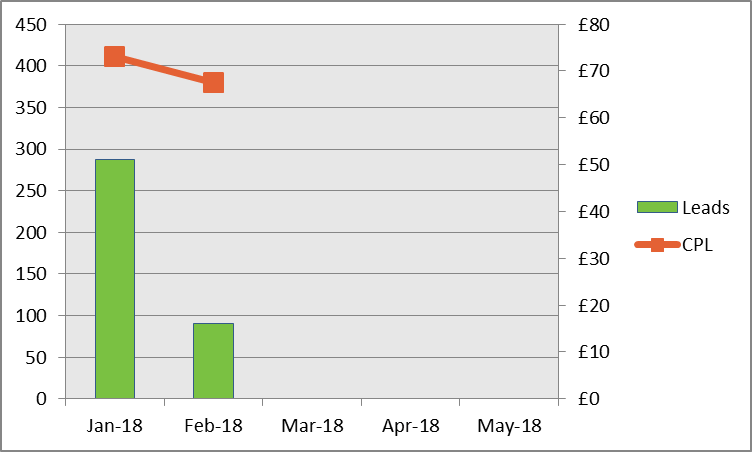The image size is (752, 452).
Task: Select the Feb-18 CPL square marker
Action: (213, 82)
